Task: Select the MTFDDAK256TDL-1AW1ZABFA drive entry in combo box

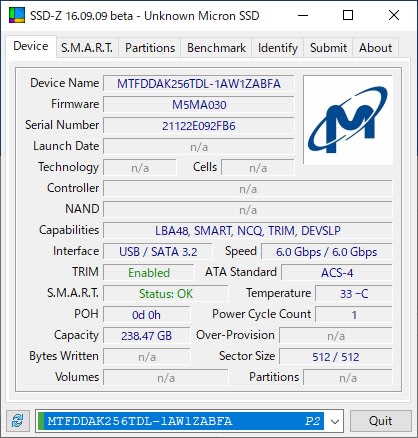Action: point(182,421)
